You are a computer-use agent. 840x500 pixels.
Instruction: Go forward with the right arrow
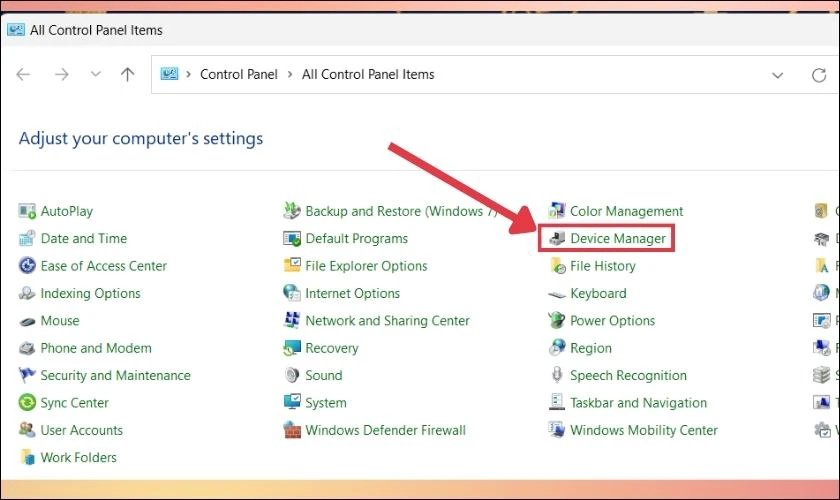pyautogui.click(x=62, y=74)
